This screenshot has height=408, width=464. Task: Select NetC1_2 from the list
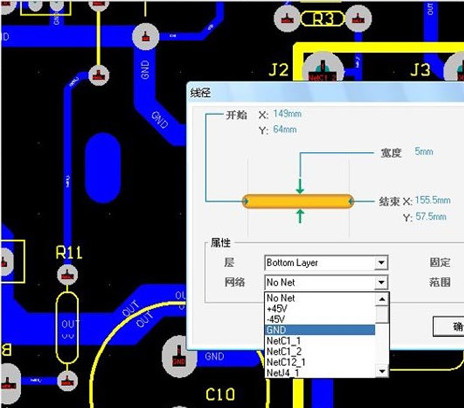click(320, 351)
